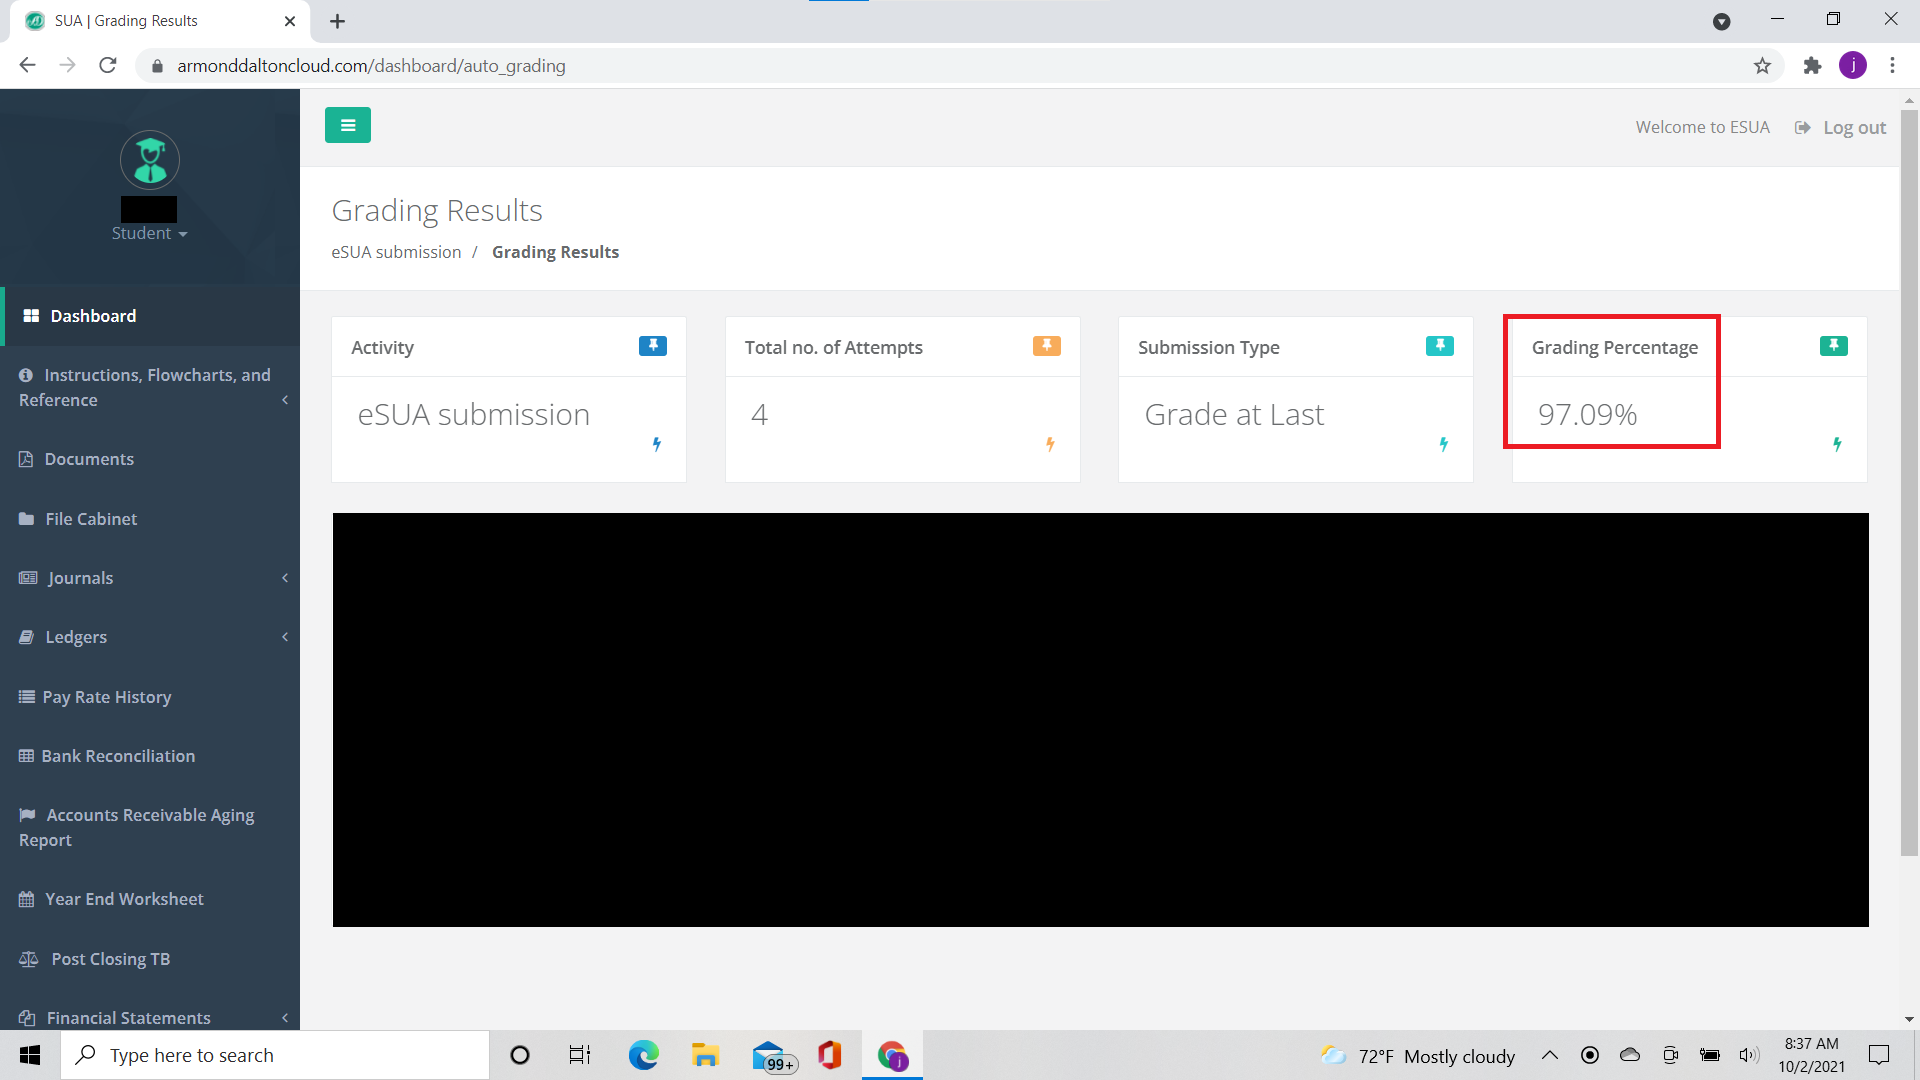Click the eSUA submission breadcrumb link

[x=396, y=252]
